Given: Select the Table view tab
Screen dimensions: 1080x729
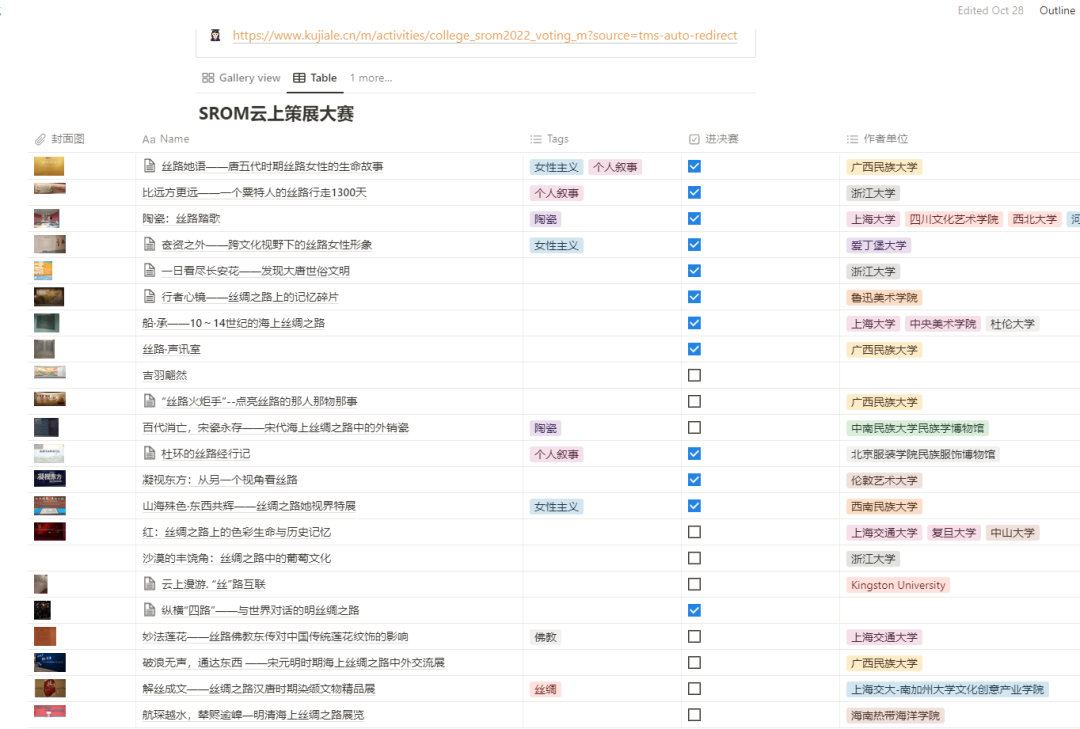Looking at the screenshot, I should (x=315, y=78).
